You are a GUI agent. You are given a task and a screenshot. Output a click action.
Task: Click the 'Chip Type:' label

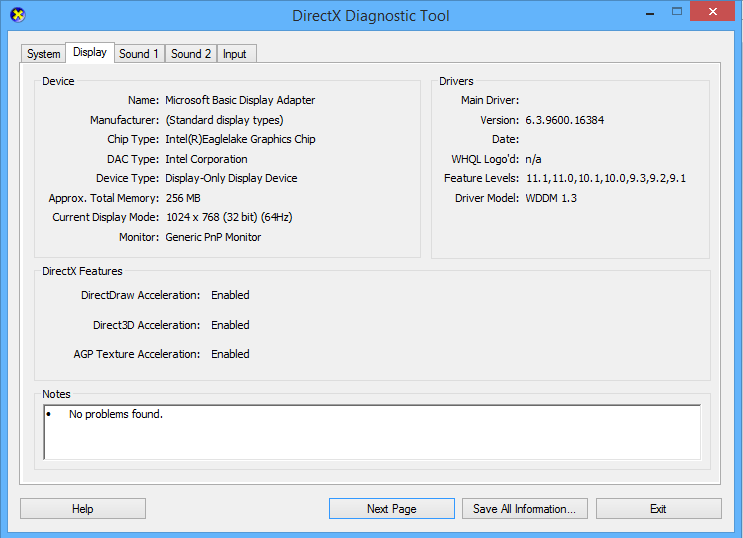tap(133, 139)
